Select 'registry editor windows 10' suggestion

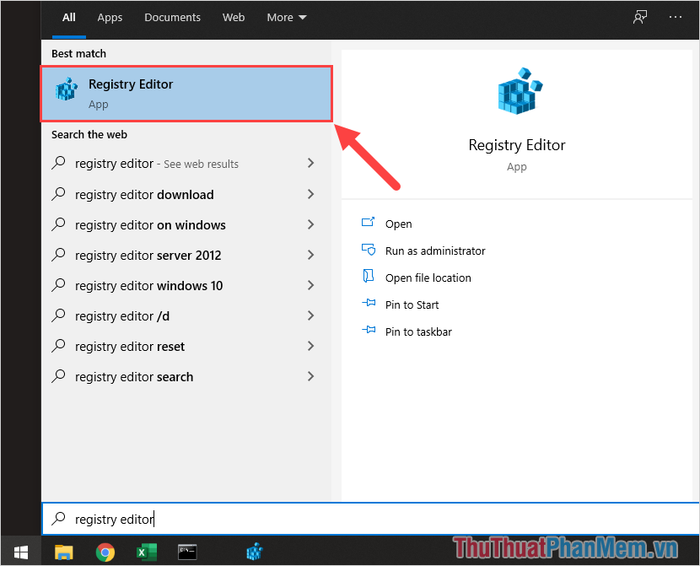[x=187, y=285]
